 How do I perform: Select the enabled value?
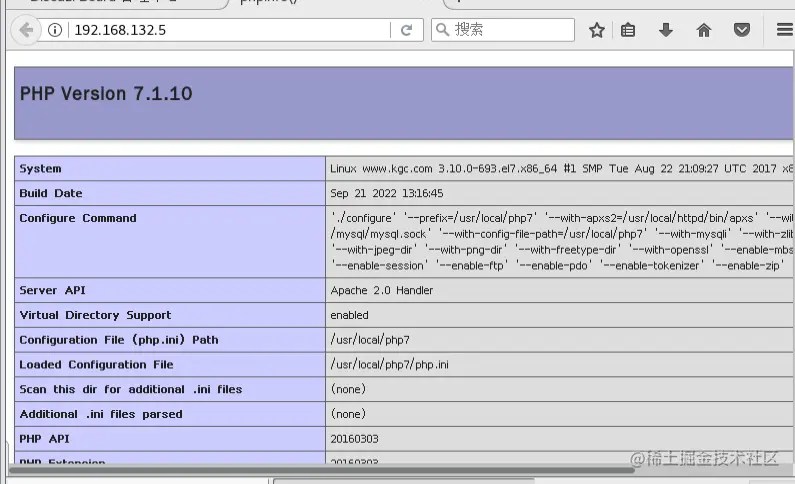click(349, 315)
